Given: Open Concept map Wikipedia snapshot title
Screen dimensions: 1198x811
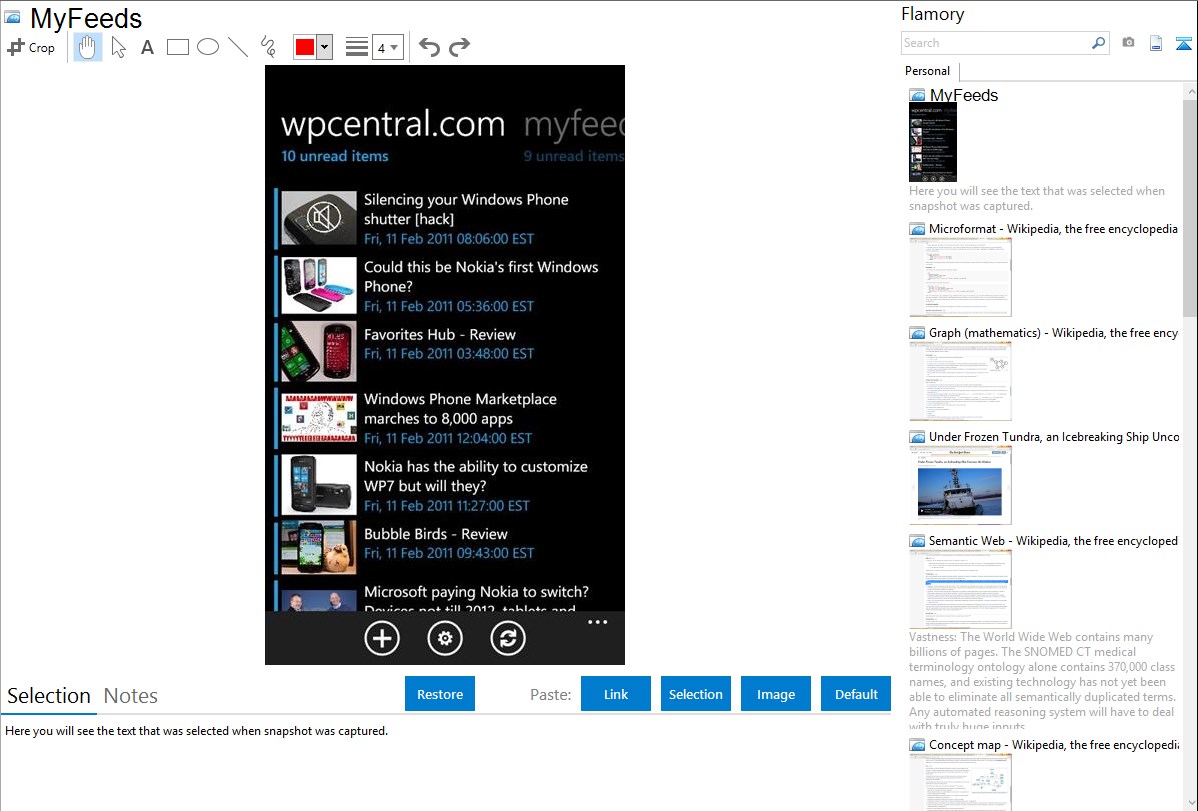Looking at the screenshot, I should [x=1054, y=744].
